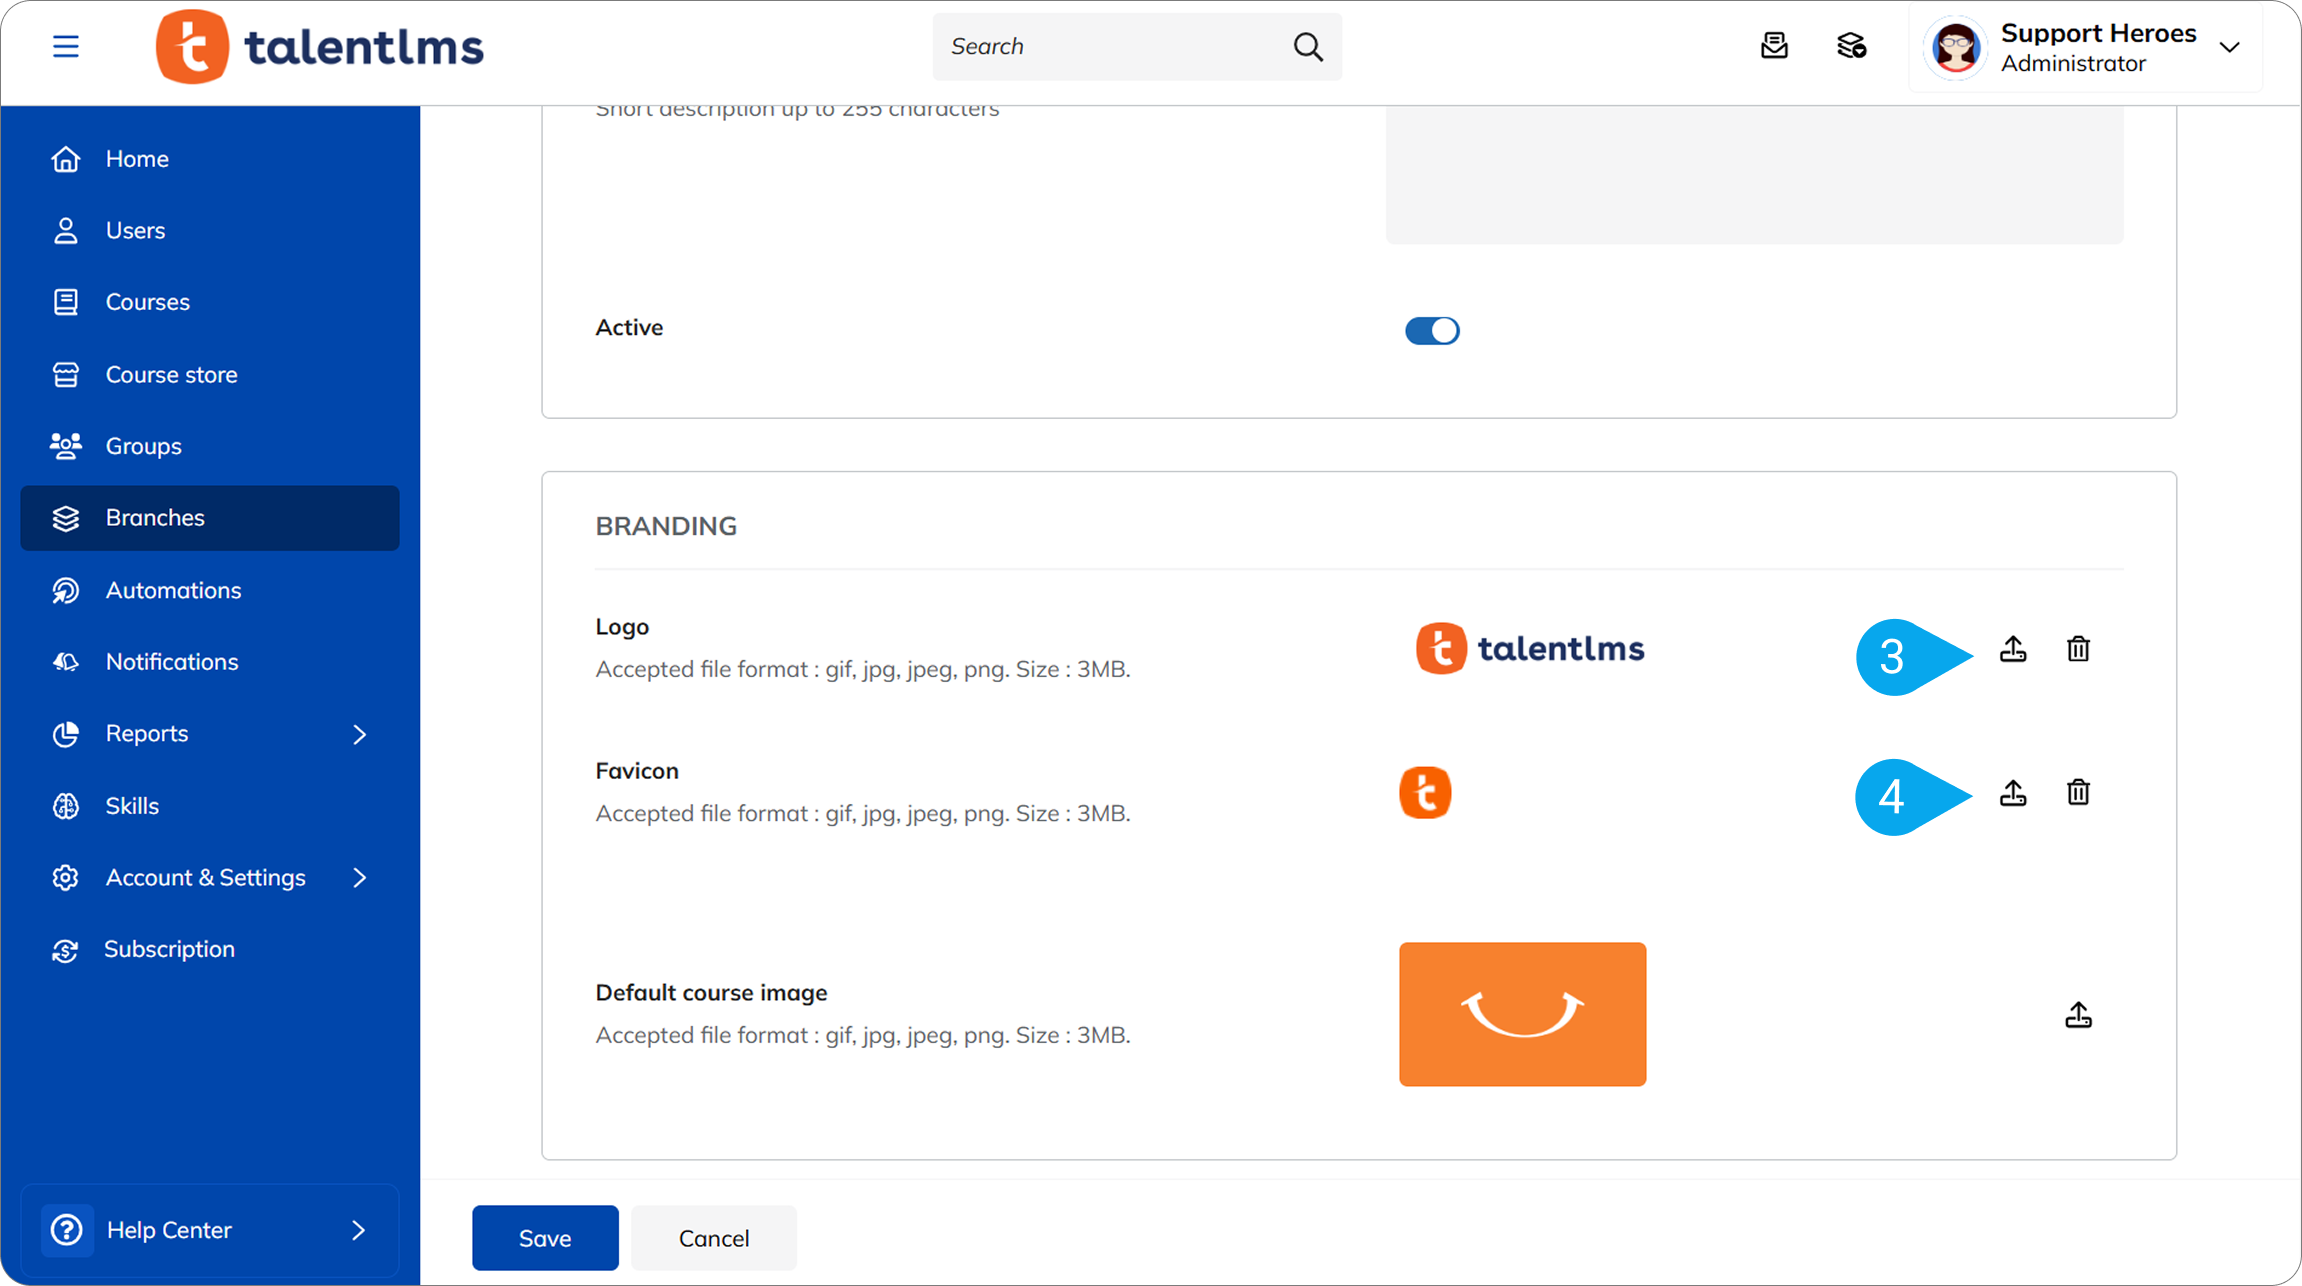Click the branch switcher layers icon
This screenshot has width=2302, height=1286.
(x=1851, y=46)
